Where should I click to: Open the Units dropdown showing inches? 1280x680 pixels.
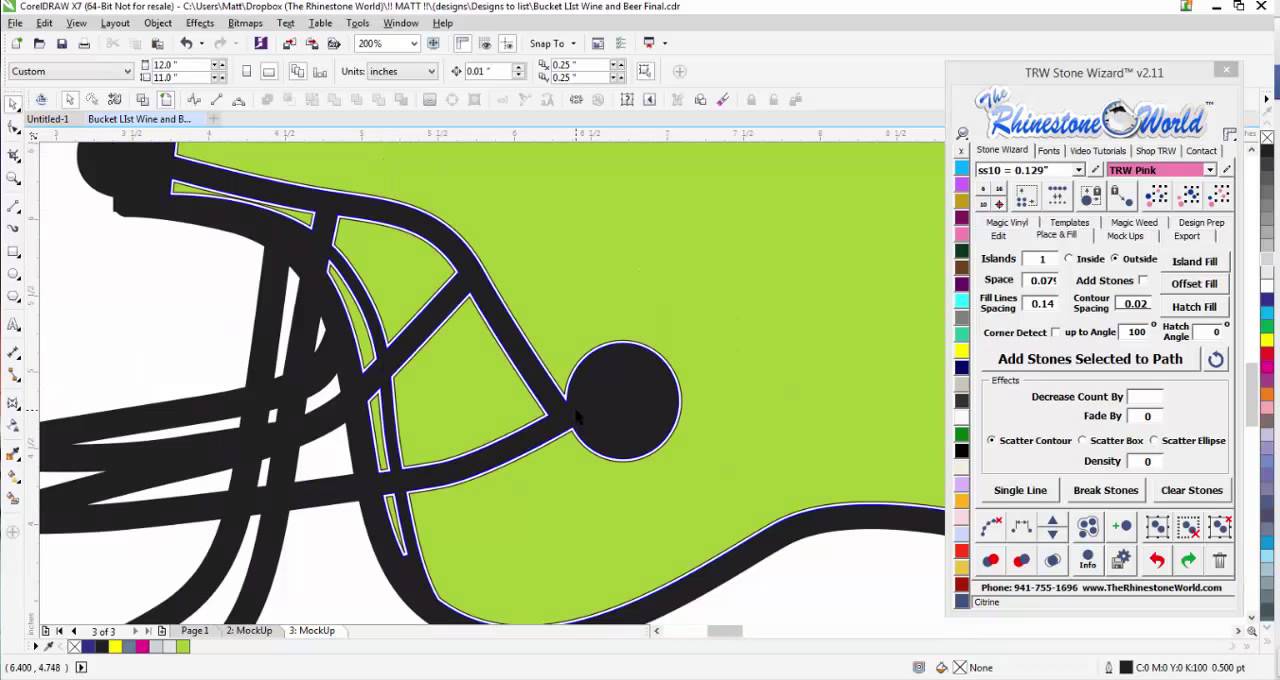(430, 71)
